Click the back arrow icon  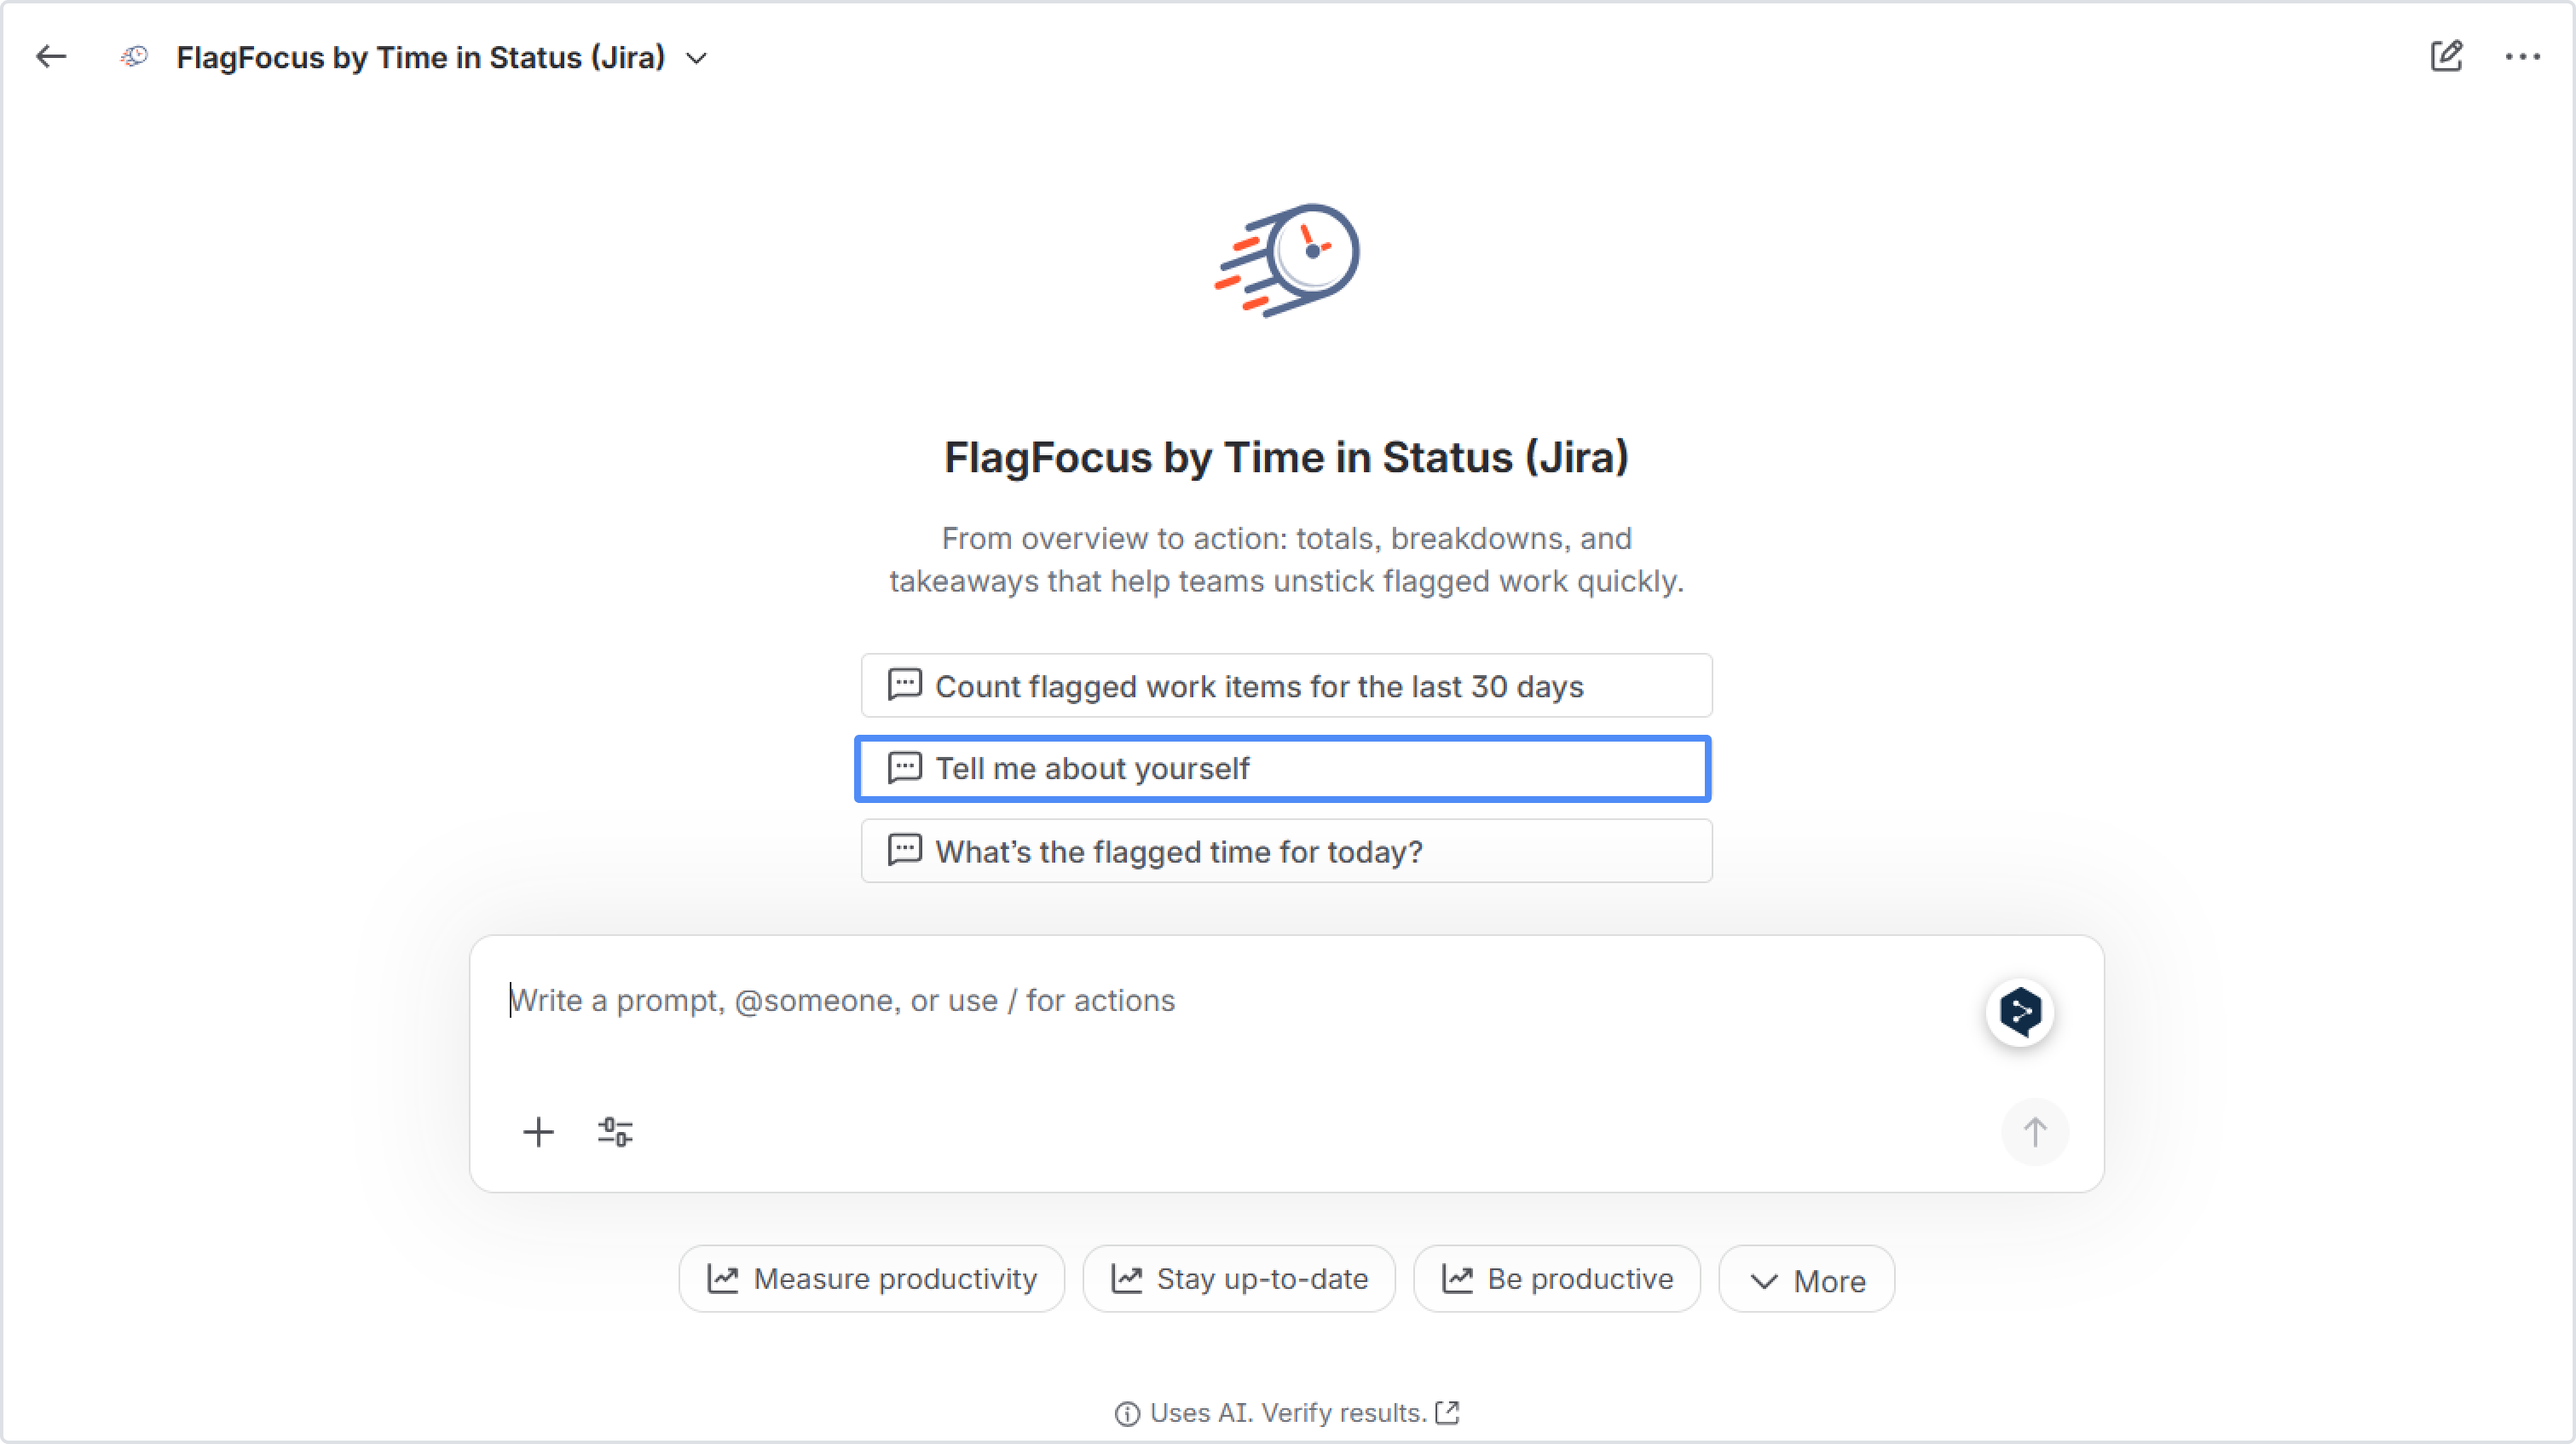pyautogui.click(x=51, y=57)
